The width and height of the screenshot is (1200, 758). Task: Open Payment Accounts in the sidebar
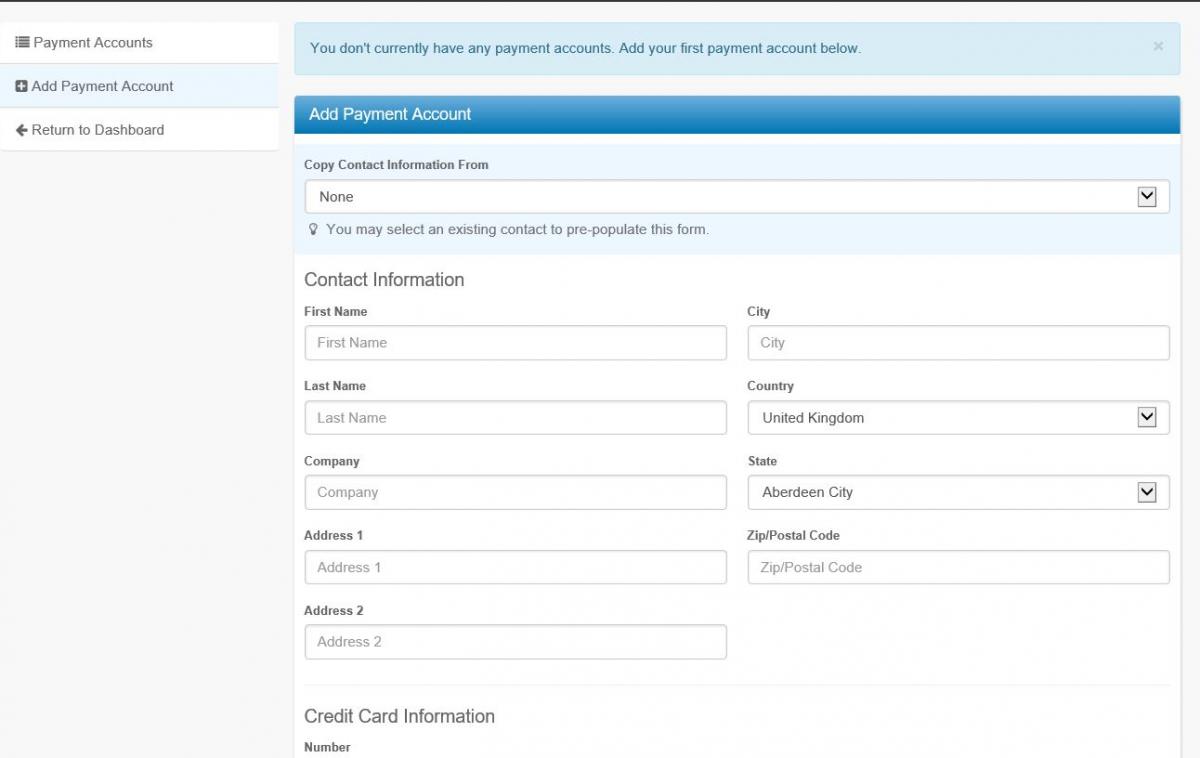click(x=139, y=43)
